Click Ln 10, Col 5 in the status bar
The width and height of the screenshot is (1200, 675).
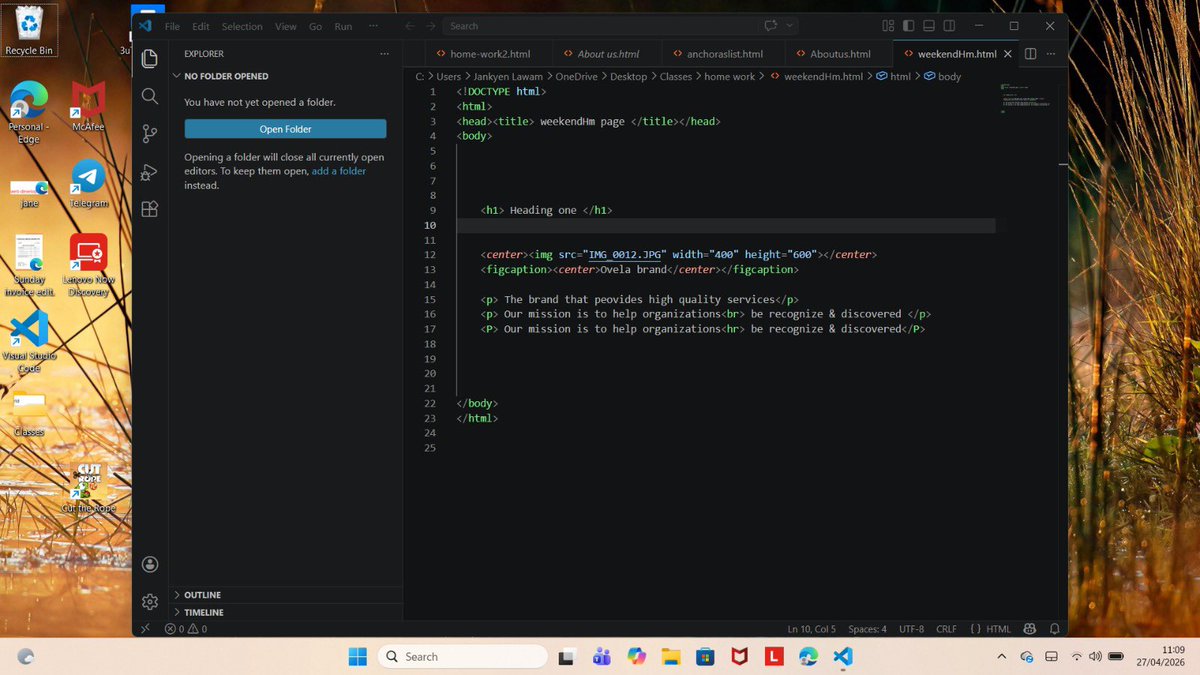point(811,629)
